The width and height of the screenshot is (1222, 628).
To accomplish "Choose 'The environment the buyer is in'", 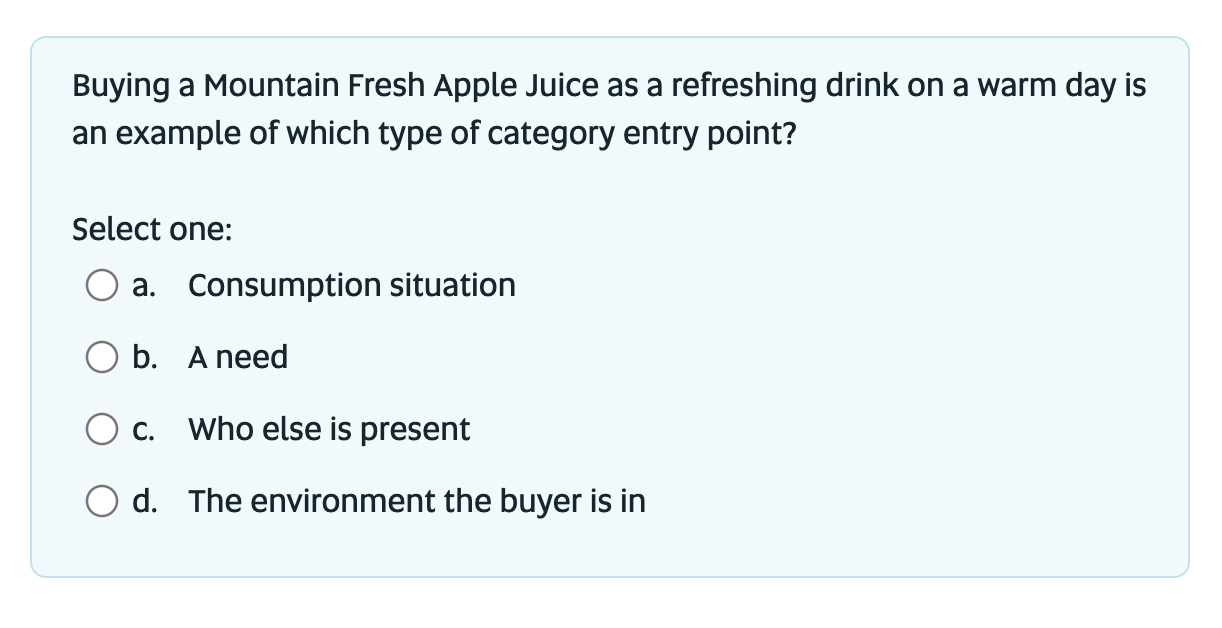I will 417,501.
